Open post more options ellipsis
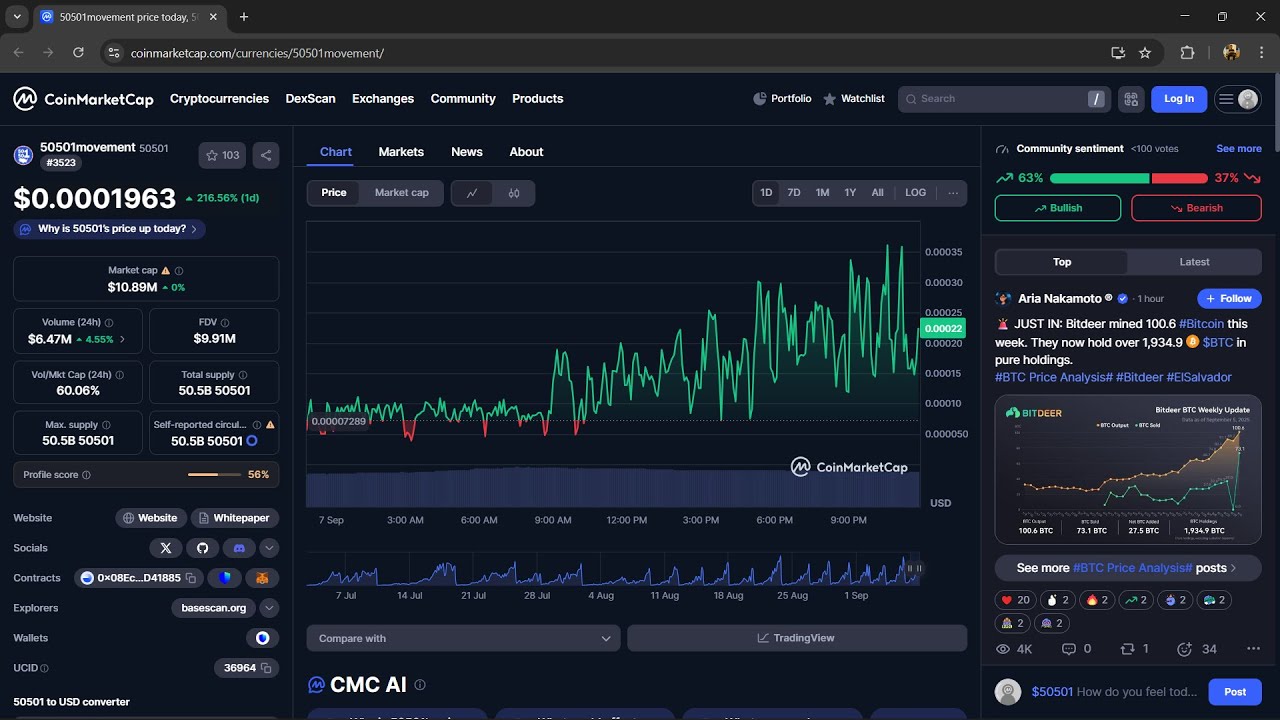 click(1253, 649)
